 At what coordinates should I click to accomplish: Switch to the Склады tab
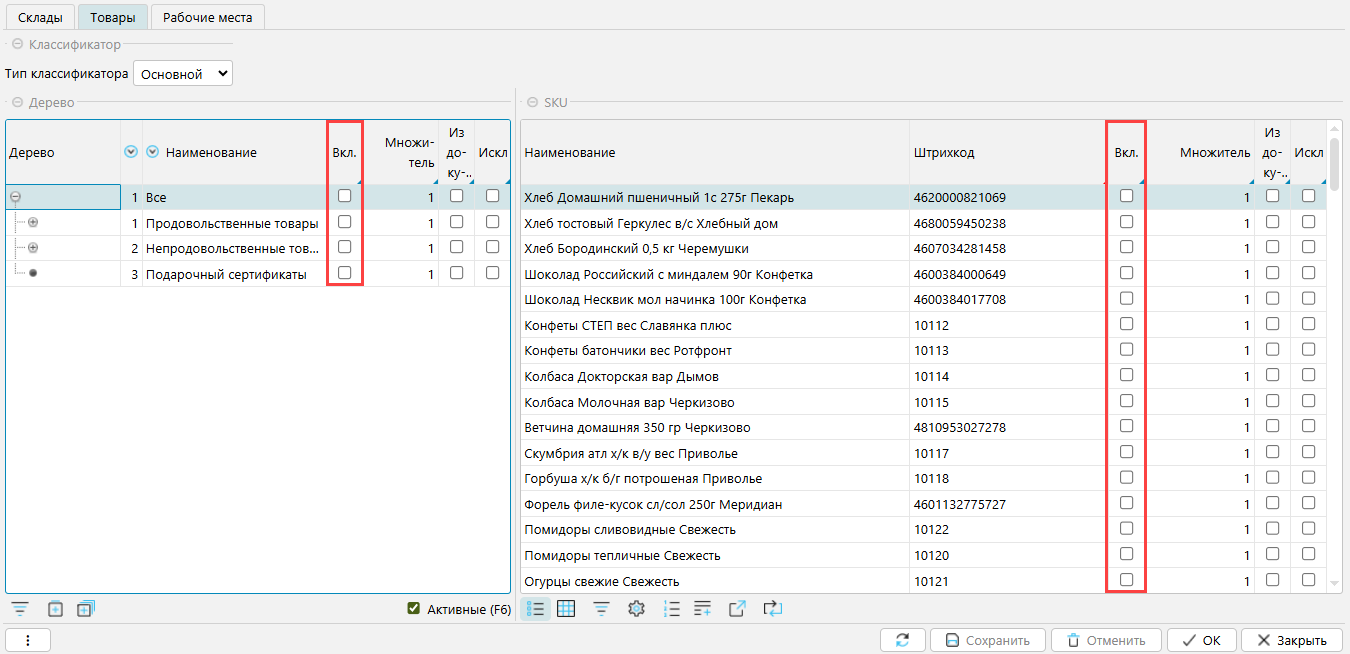click(40, 17)
